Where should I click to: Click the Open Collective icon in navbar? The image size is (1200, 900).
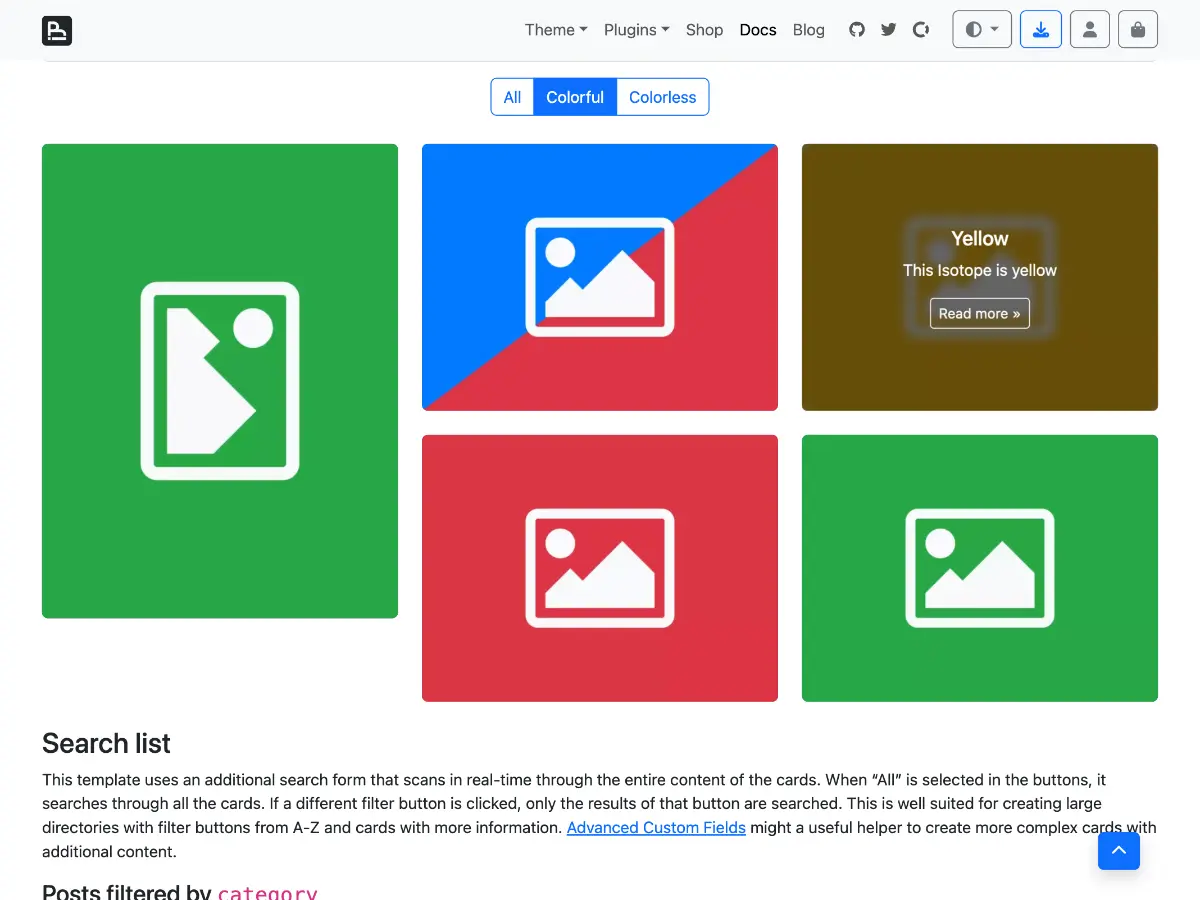(x=921, y=30)
